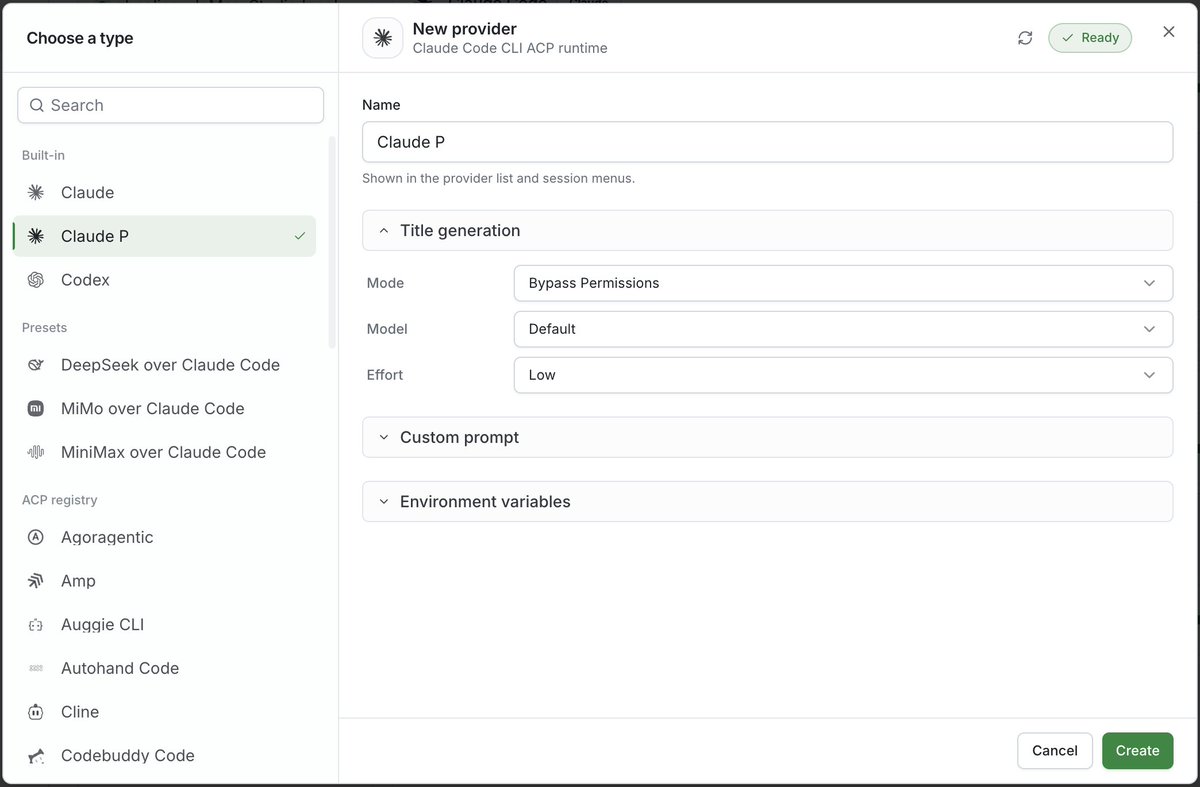Viewport: 1200px width, 787px height.
Task: Click the Cline robot icon
Action: click(36, 712)
